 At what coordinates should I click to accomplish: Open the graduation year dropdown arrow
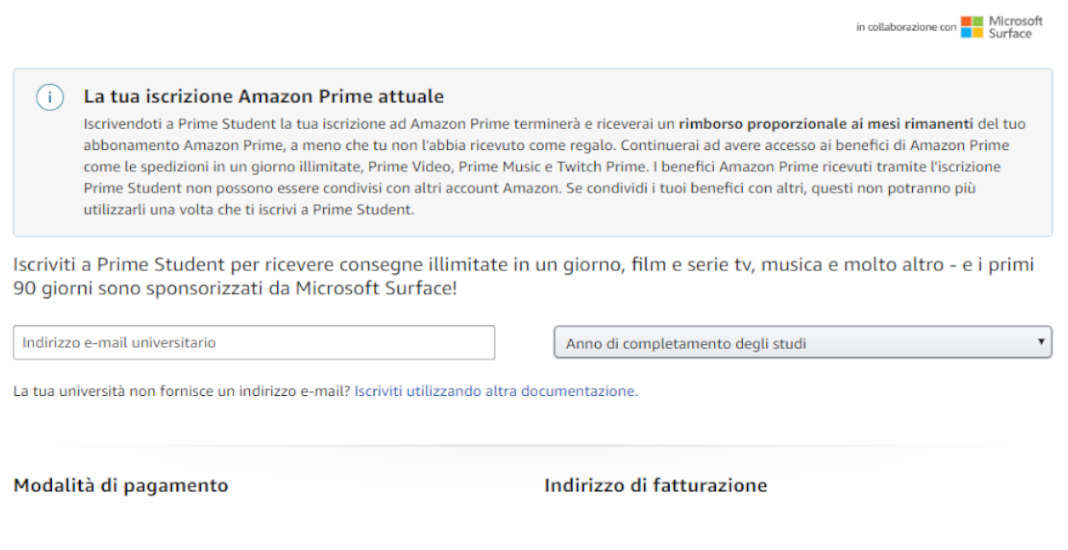click(1040, 341)
